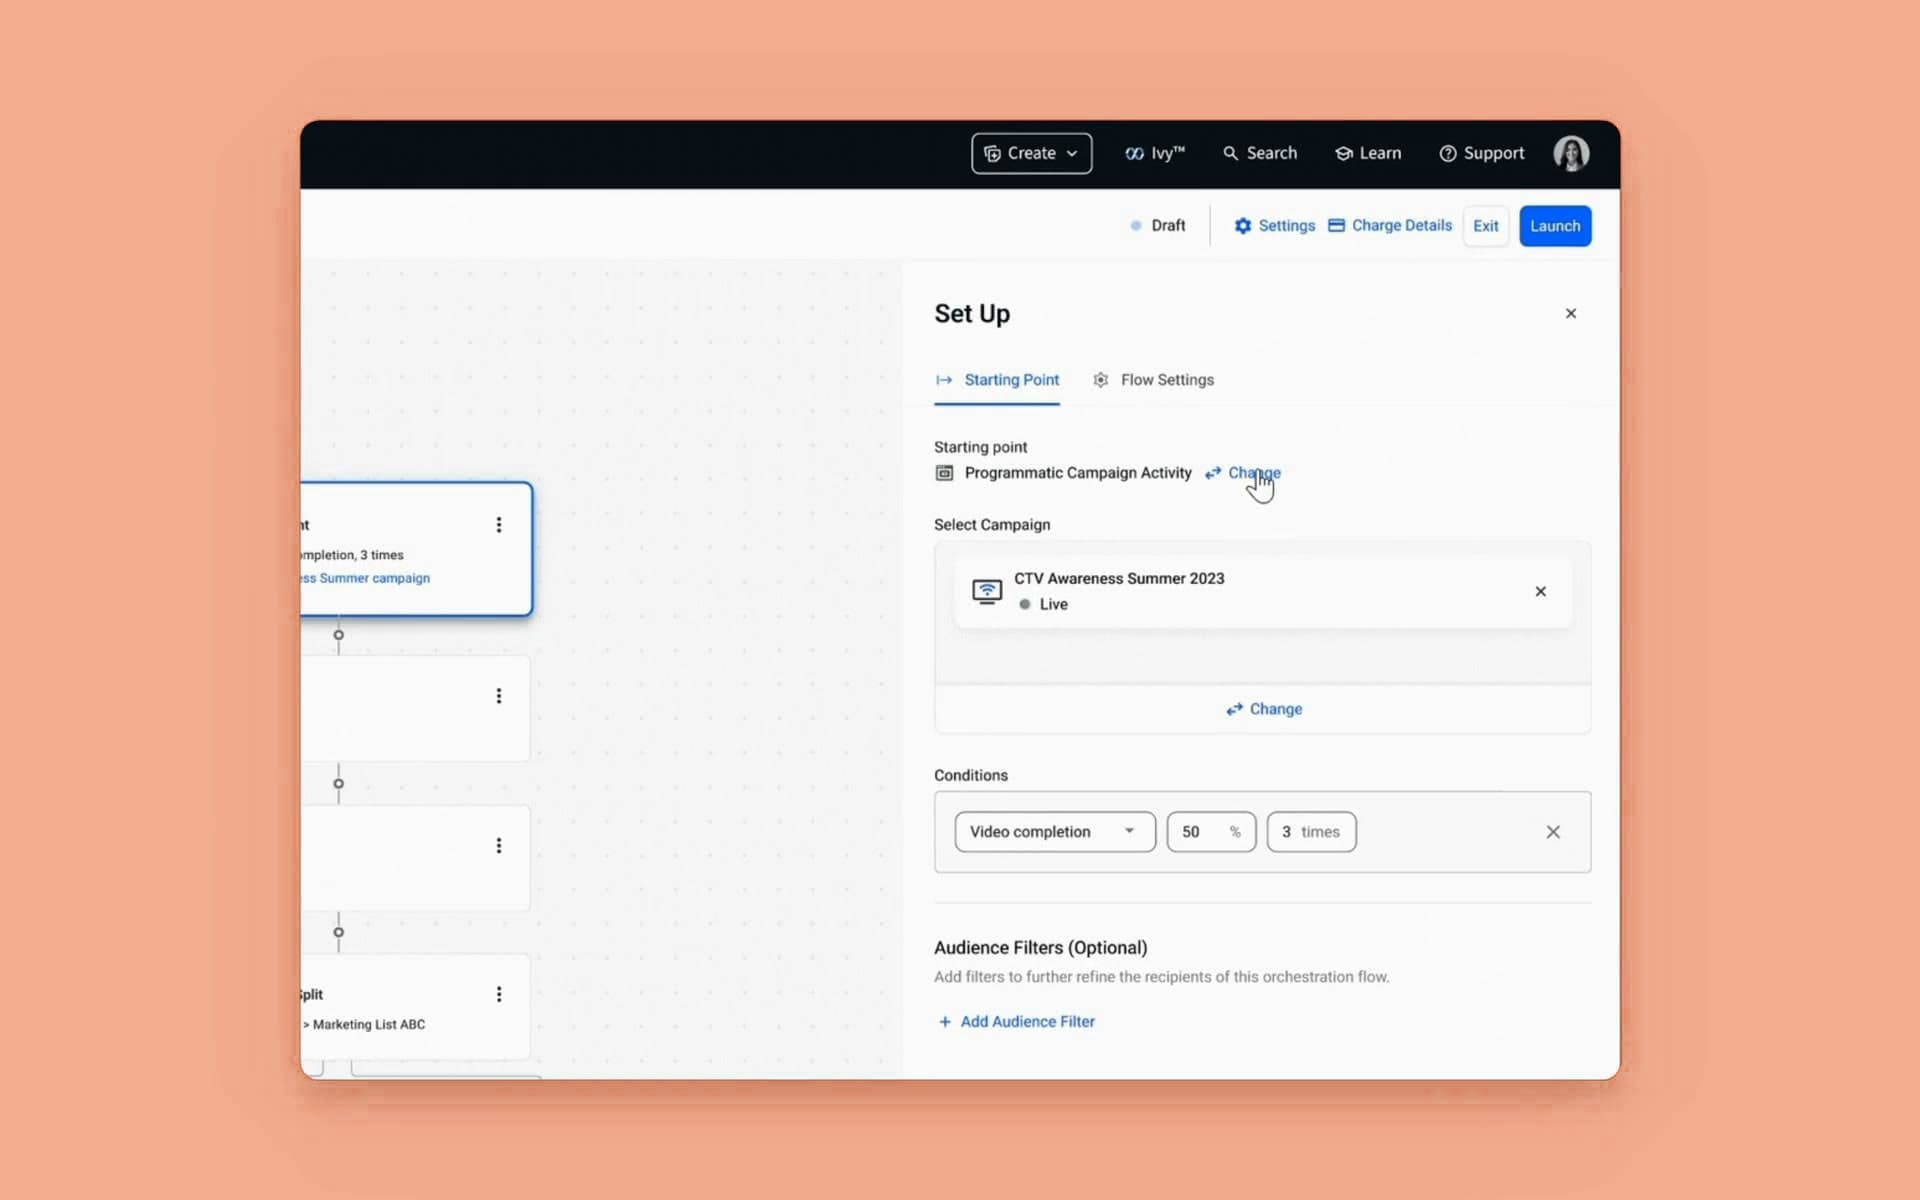Delete the Video completion condition
Image resolution: width=1920 pixels, height=1200 pixels.
[1553, 832]
